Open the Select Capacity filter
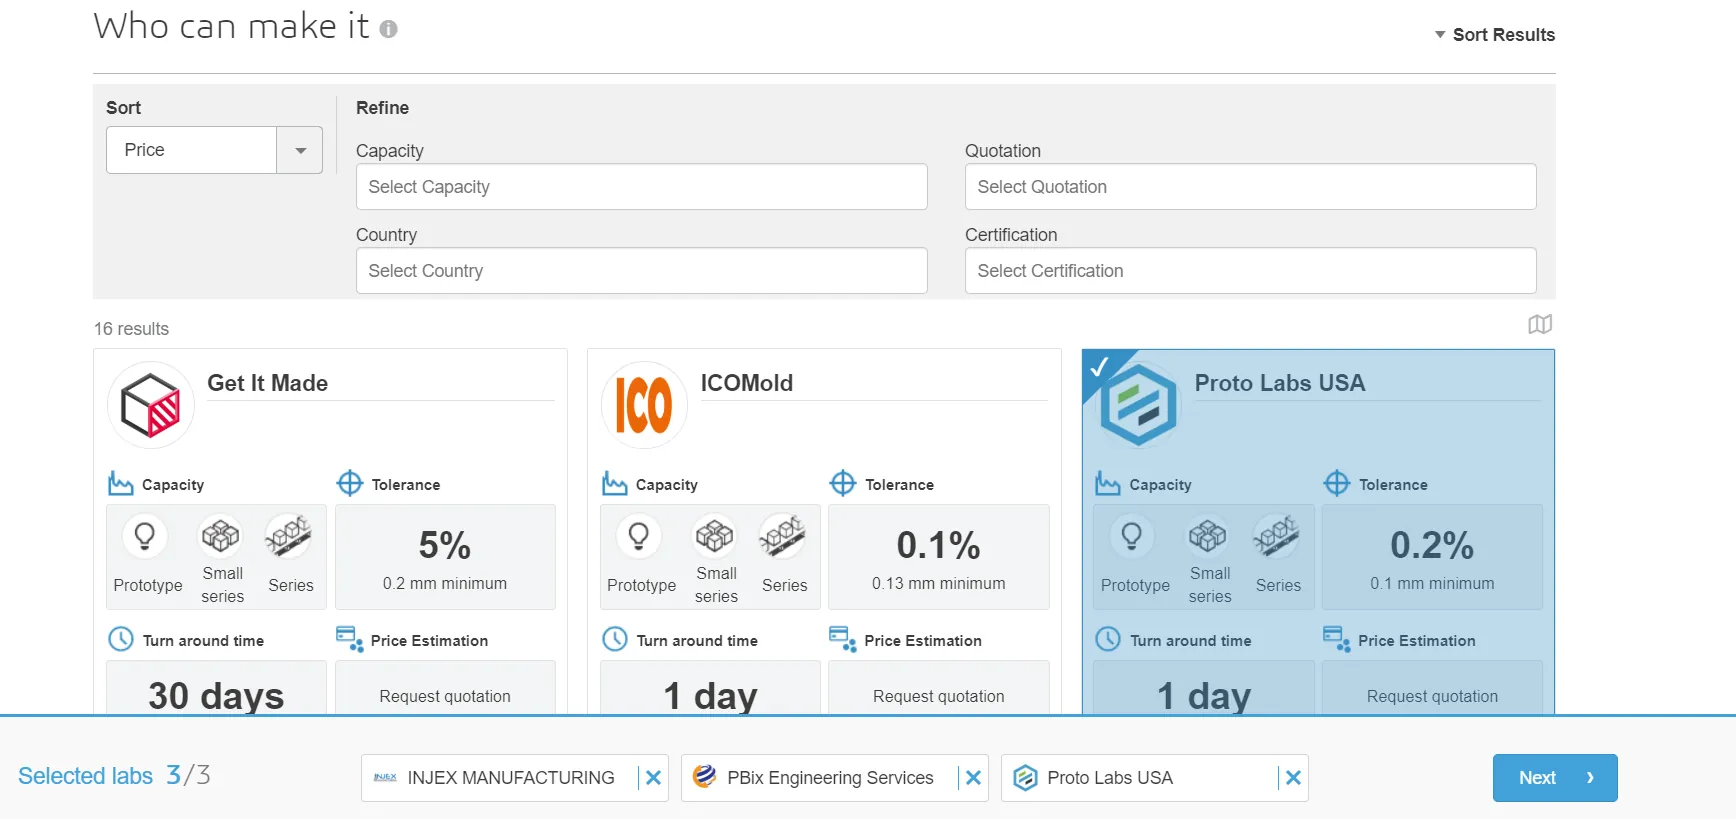The width and height of the screenshot is (1736, 819). [x=642, y=187]
